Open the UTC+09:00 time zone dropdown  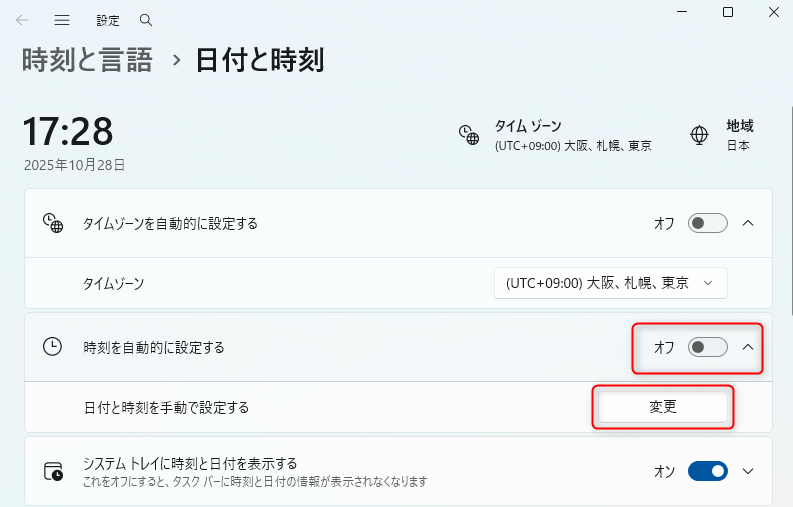coord(610,283)
